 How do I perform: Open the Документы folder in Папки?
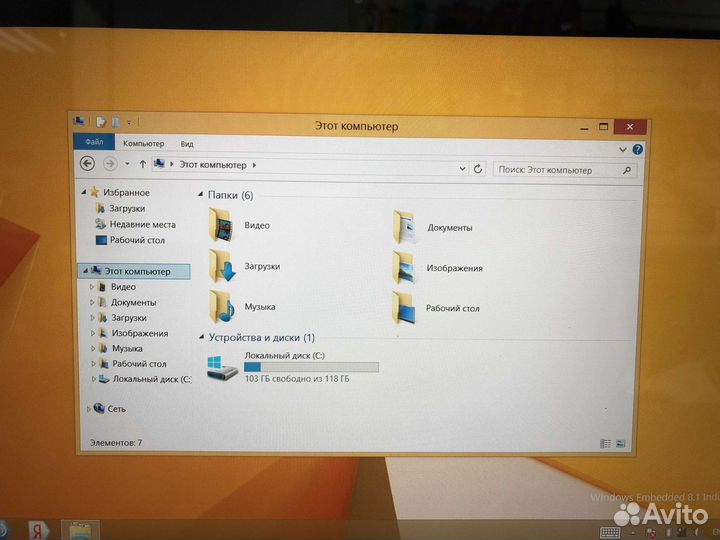pos(432,227)
